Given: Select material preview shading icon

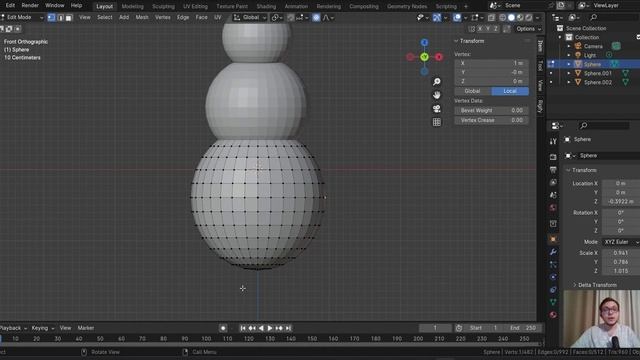Looking at the screenshot, I should [520, 18].
